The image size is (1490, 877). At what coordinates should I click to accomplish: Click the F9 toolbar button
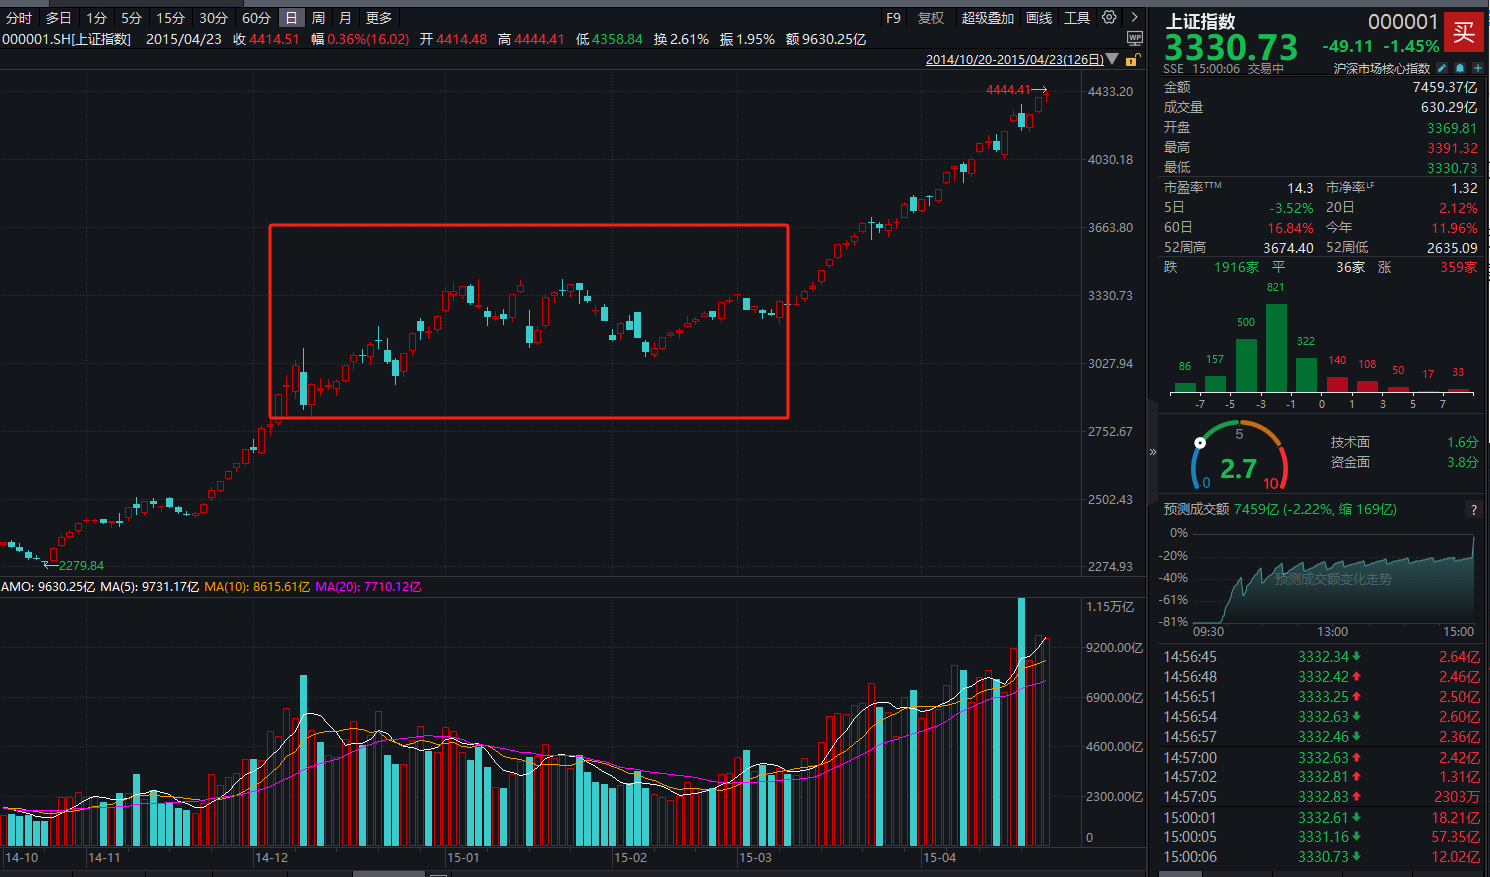(x=893, y=18)
